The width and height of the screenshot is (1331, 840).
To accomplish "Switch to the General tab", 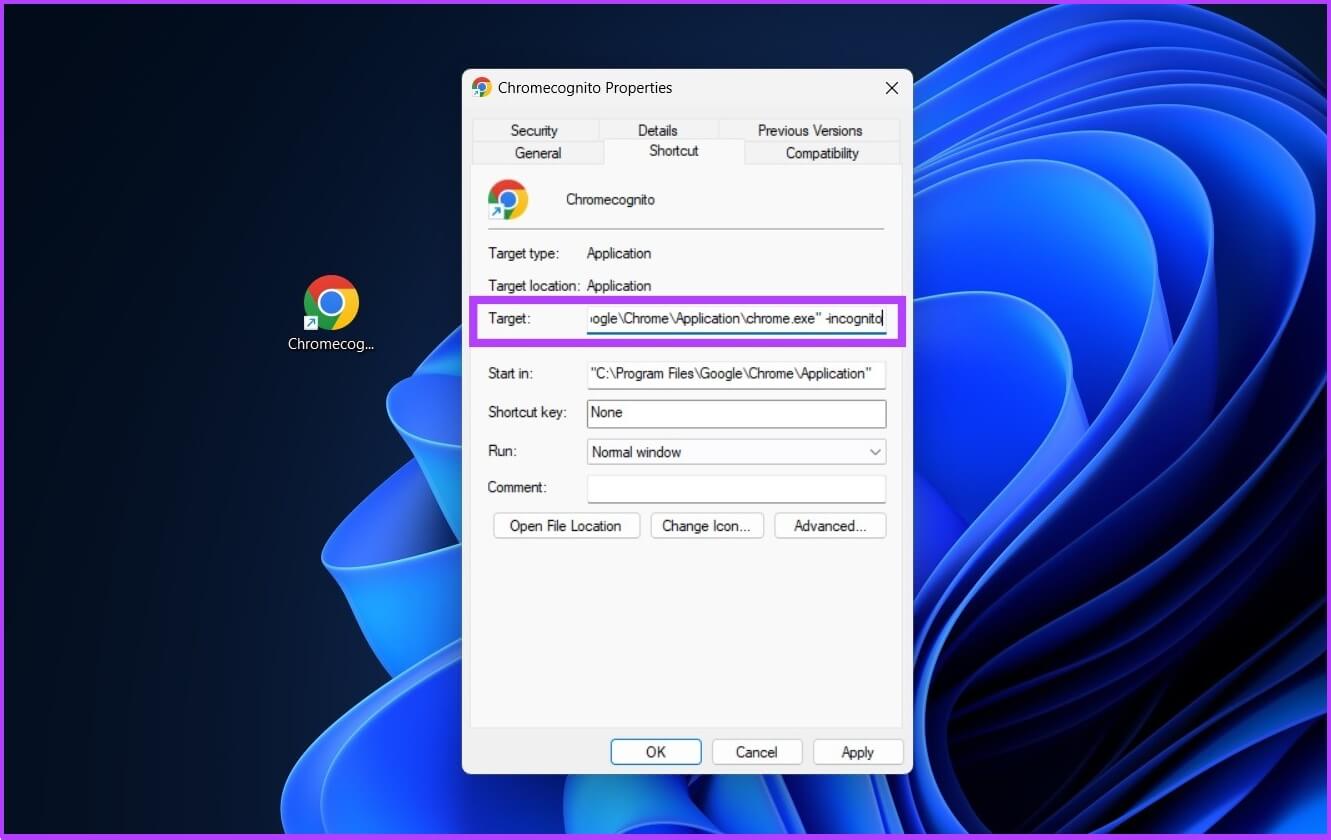I will click(538, 153).
